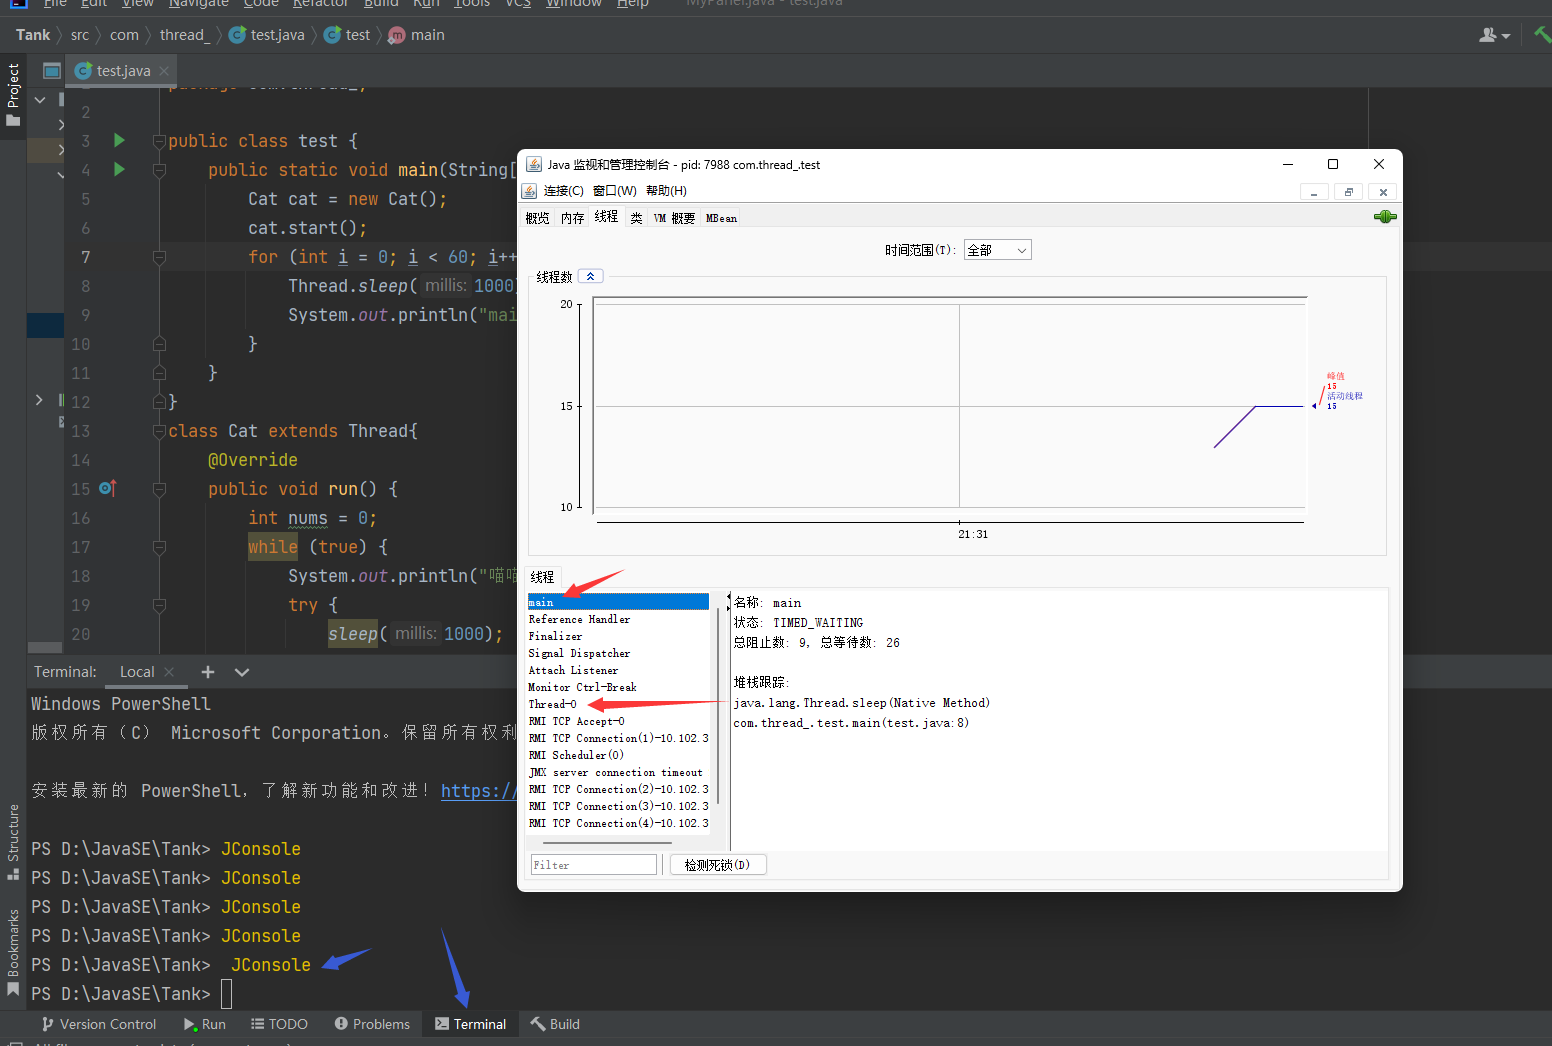Click the com breadcrumb in navigation bar
This screenshot has height=1046, width=1552.
pyautogui.click(x=124, y=35)
